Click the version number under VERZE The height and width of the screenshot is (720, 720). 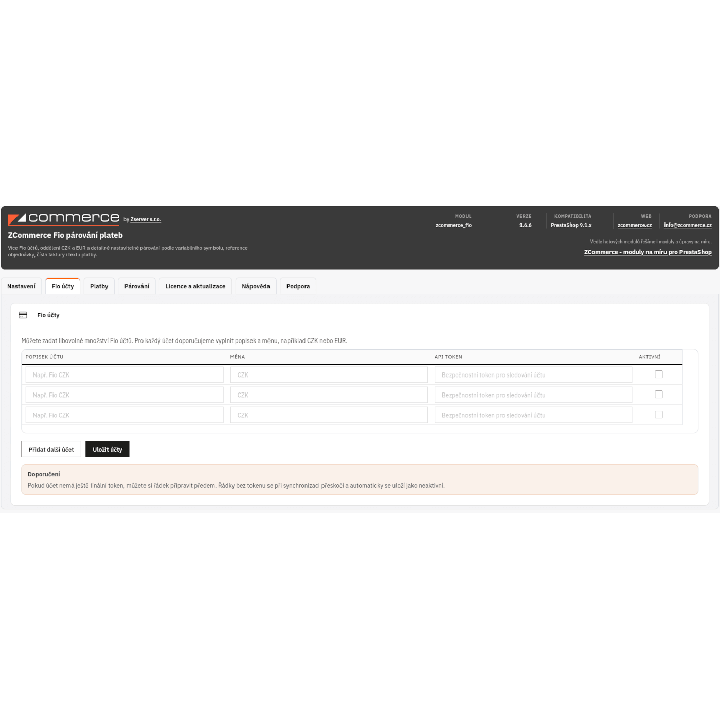[525, 225]
